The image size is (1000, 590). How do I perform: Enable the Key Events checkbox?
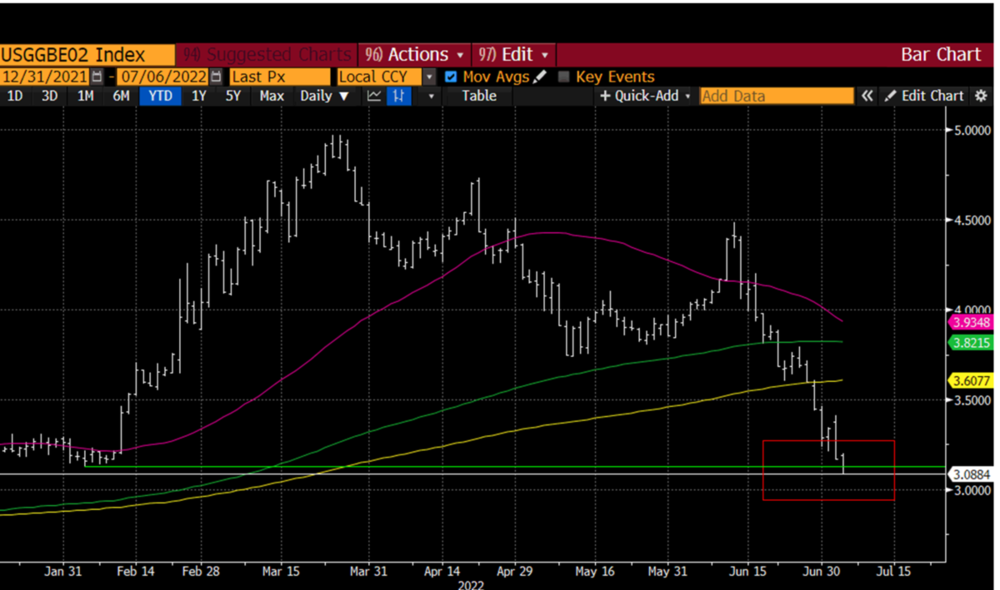(x=564, y=77)
